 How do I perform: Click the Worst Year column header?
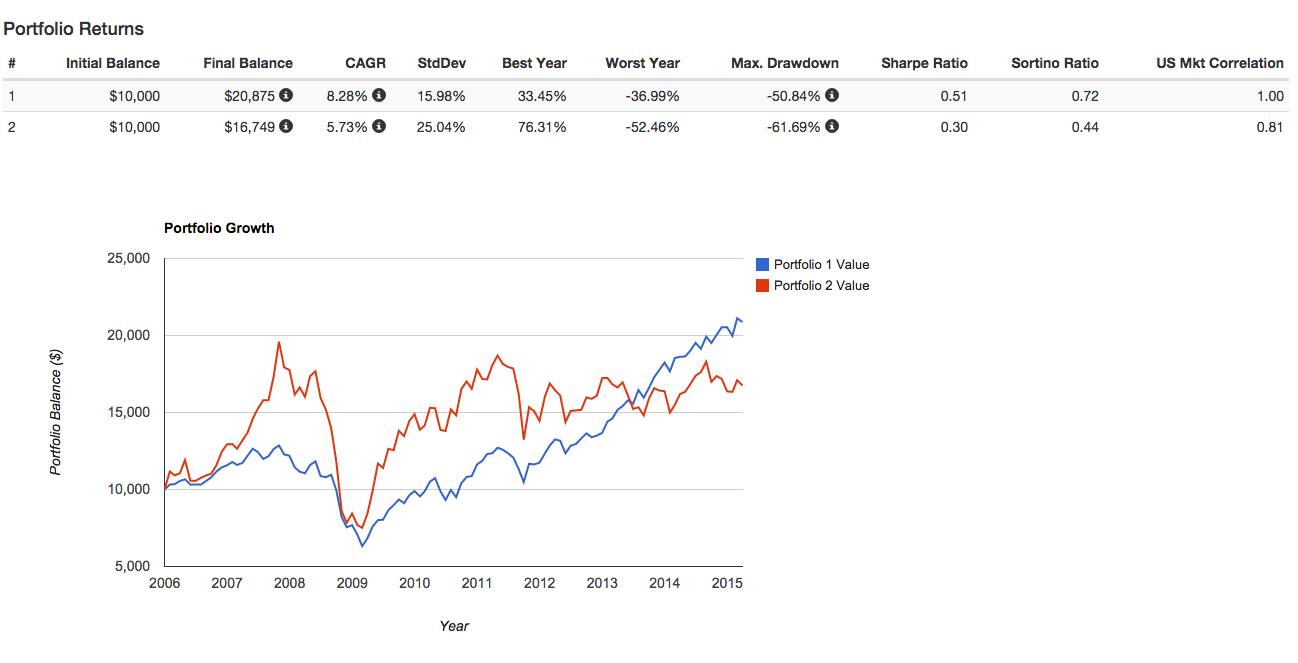(642, 63)
